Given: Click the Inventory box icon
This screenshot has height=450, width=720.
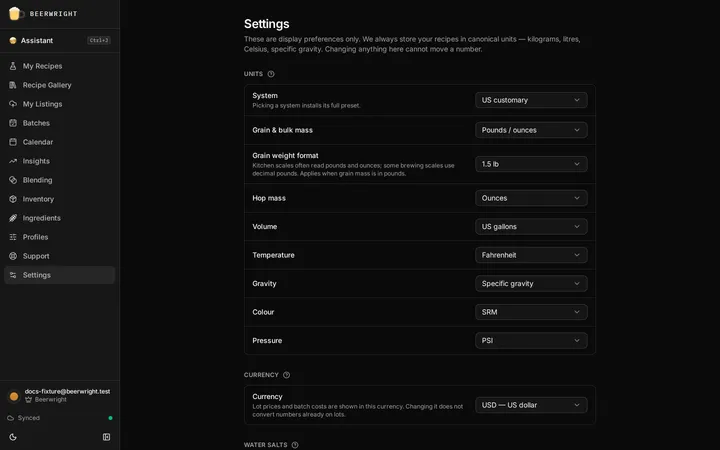Looking at the screenshot, I should (13, 199).
